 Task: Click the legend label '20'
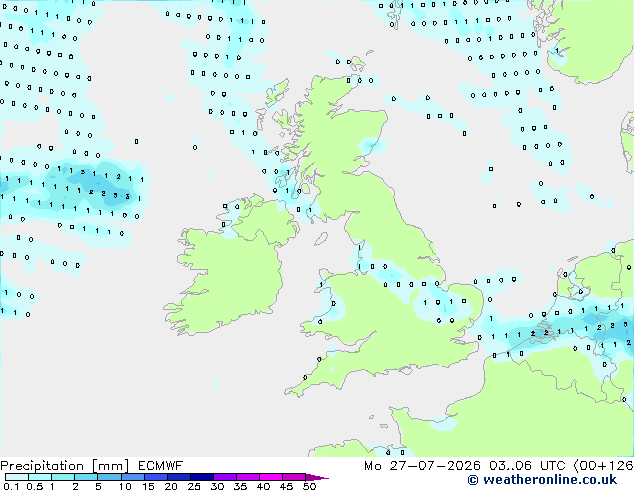[171, 486]
